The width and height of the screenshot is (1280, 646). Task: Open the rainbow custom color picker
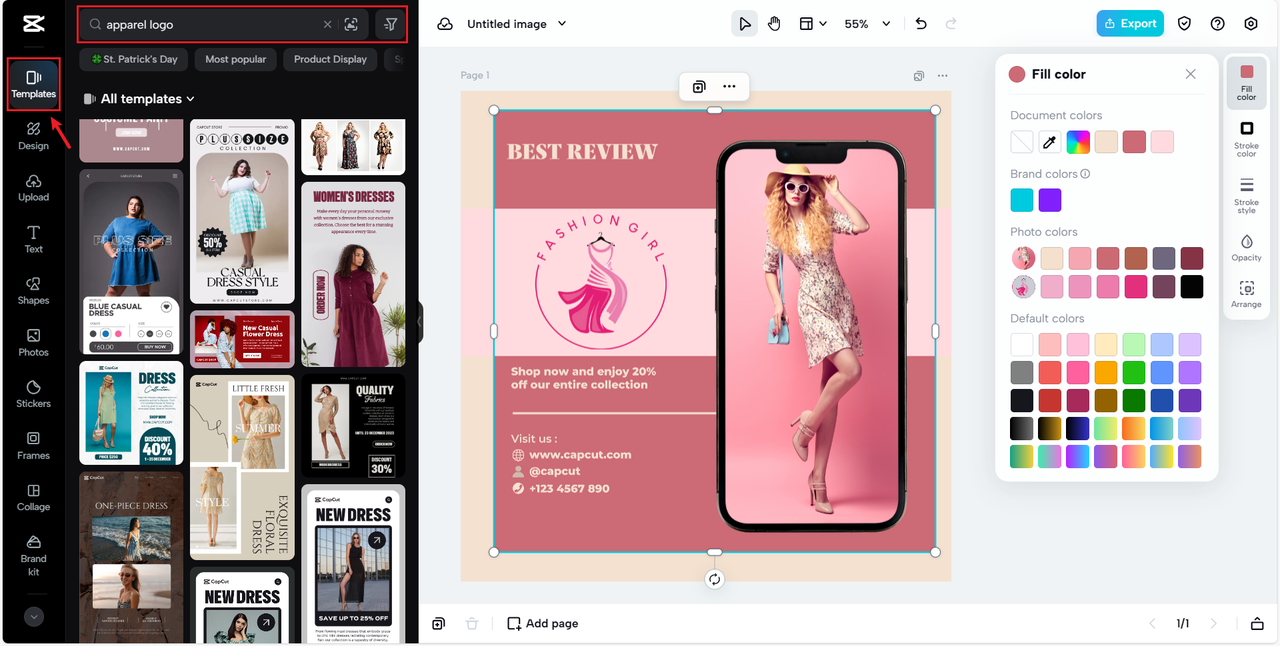coord(1078,142)
